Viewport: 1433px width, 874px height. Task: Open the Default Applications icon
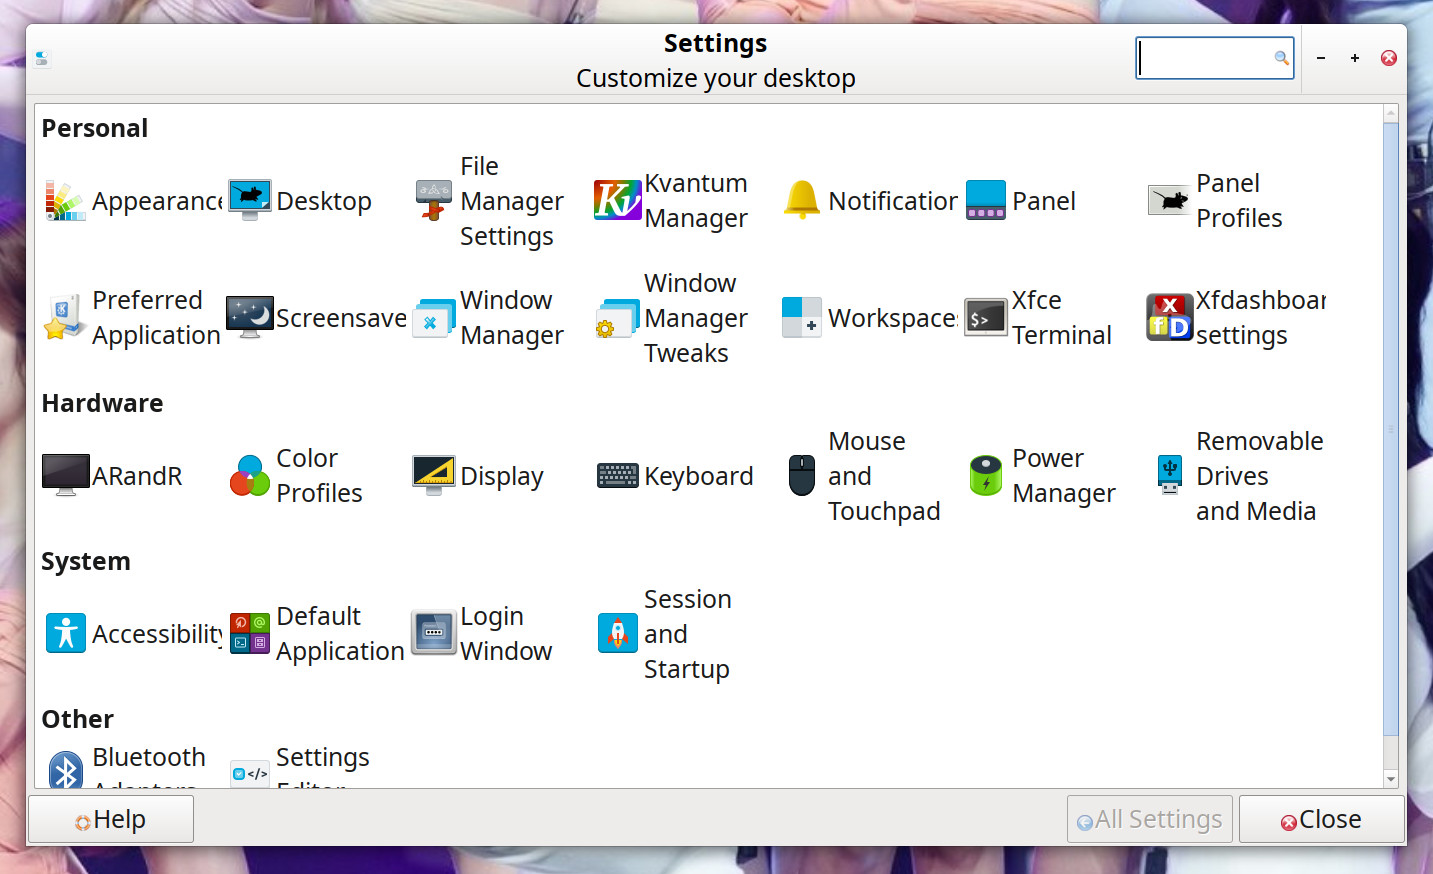click(250, 634)
